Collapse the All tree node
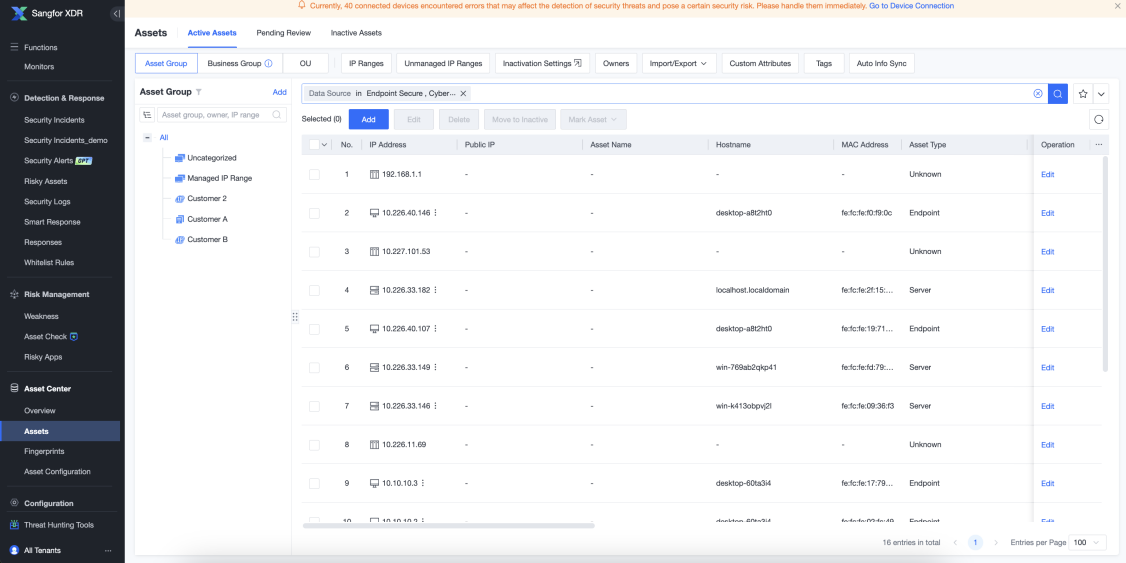 [147, 137]
